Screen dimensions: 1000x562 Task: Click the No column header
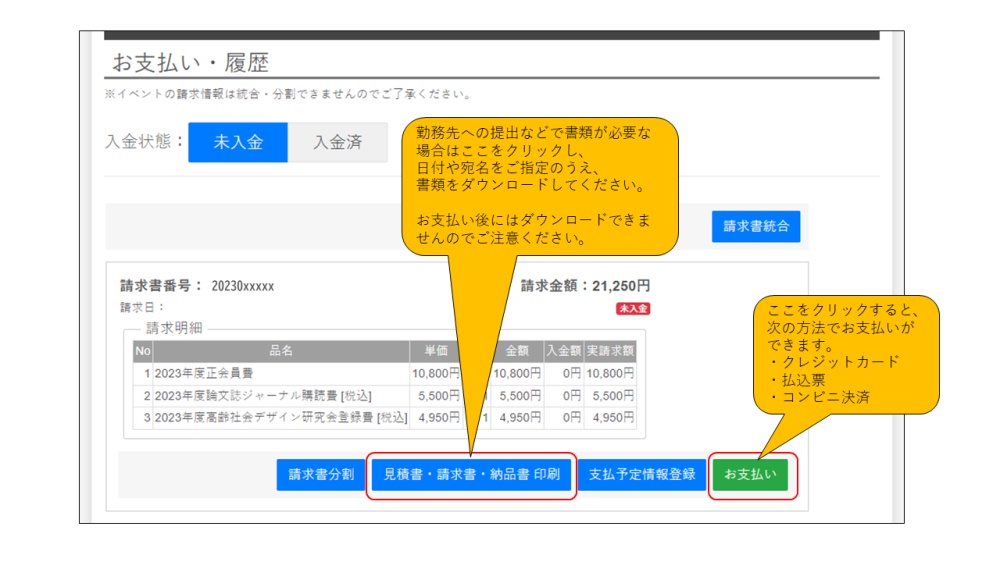[142, 351]
